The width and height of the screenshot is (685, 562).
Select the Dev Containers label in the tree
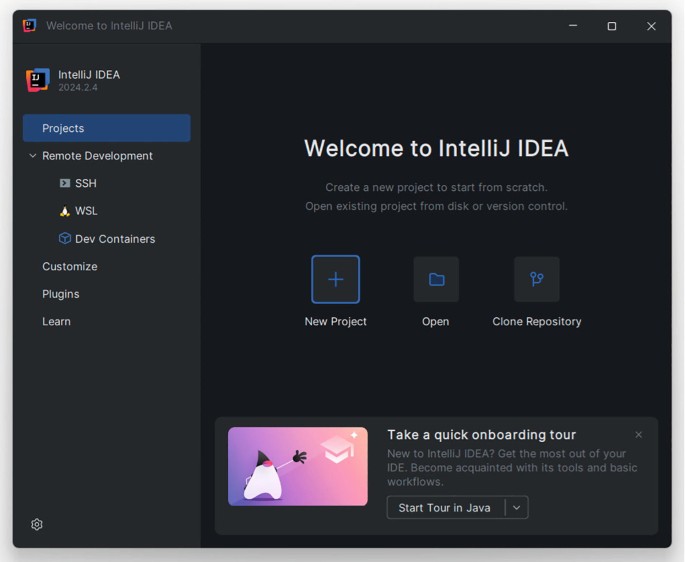pyautogui.click(x=115, y=239)
